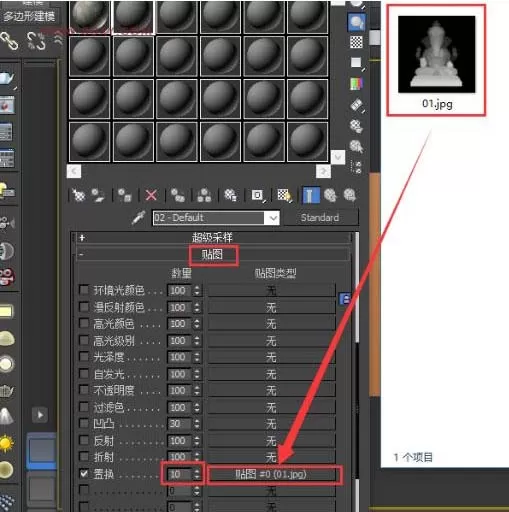
Task: Click sample slots scroll-down arrow
Action: coord(338,157)
